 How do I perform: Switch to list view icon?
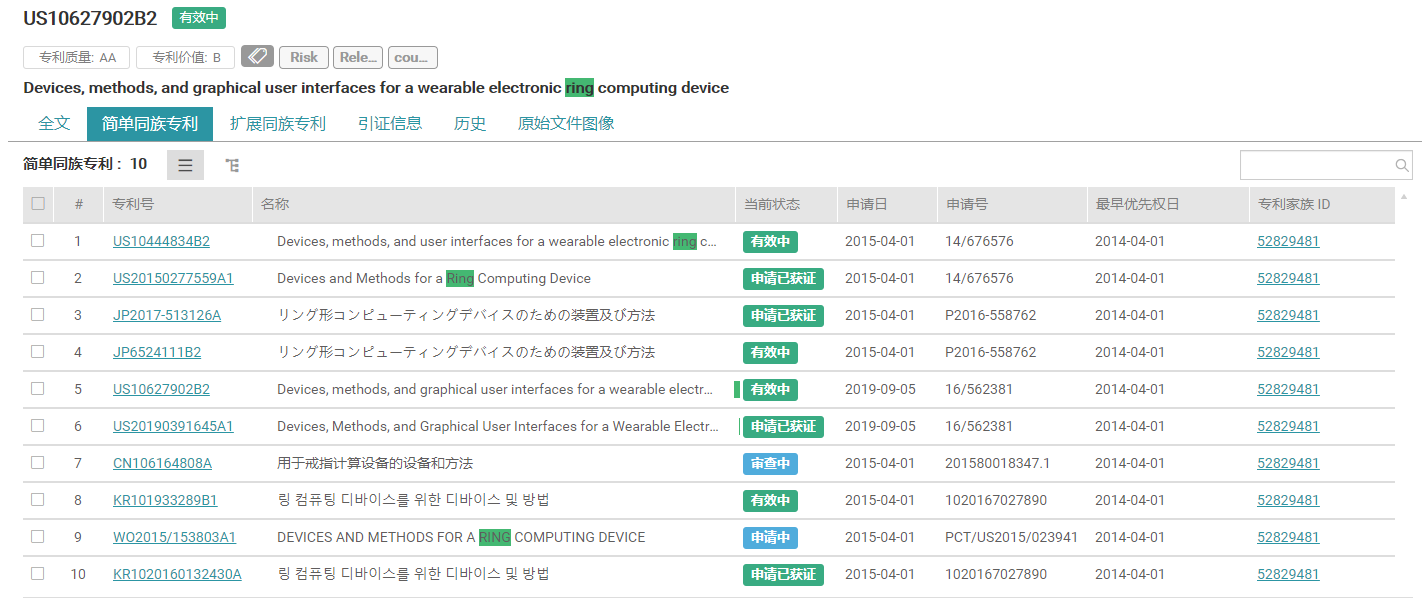point(185,165)
